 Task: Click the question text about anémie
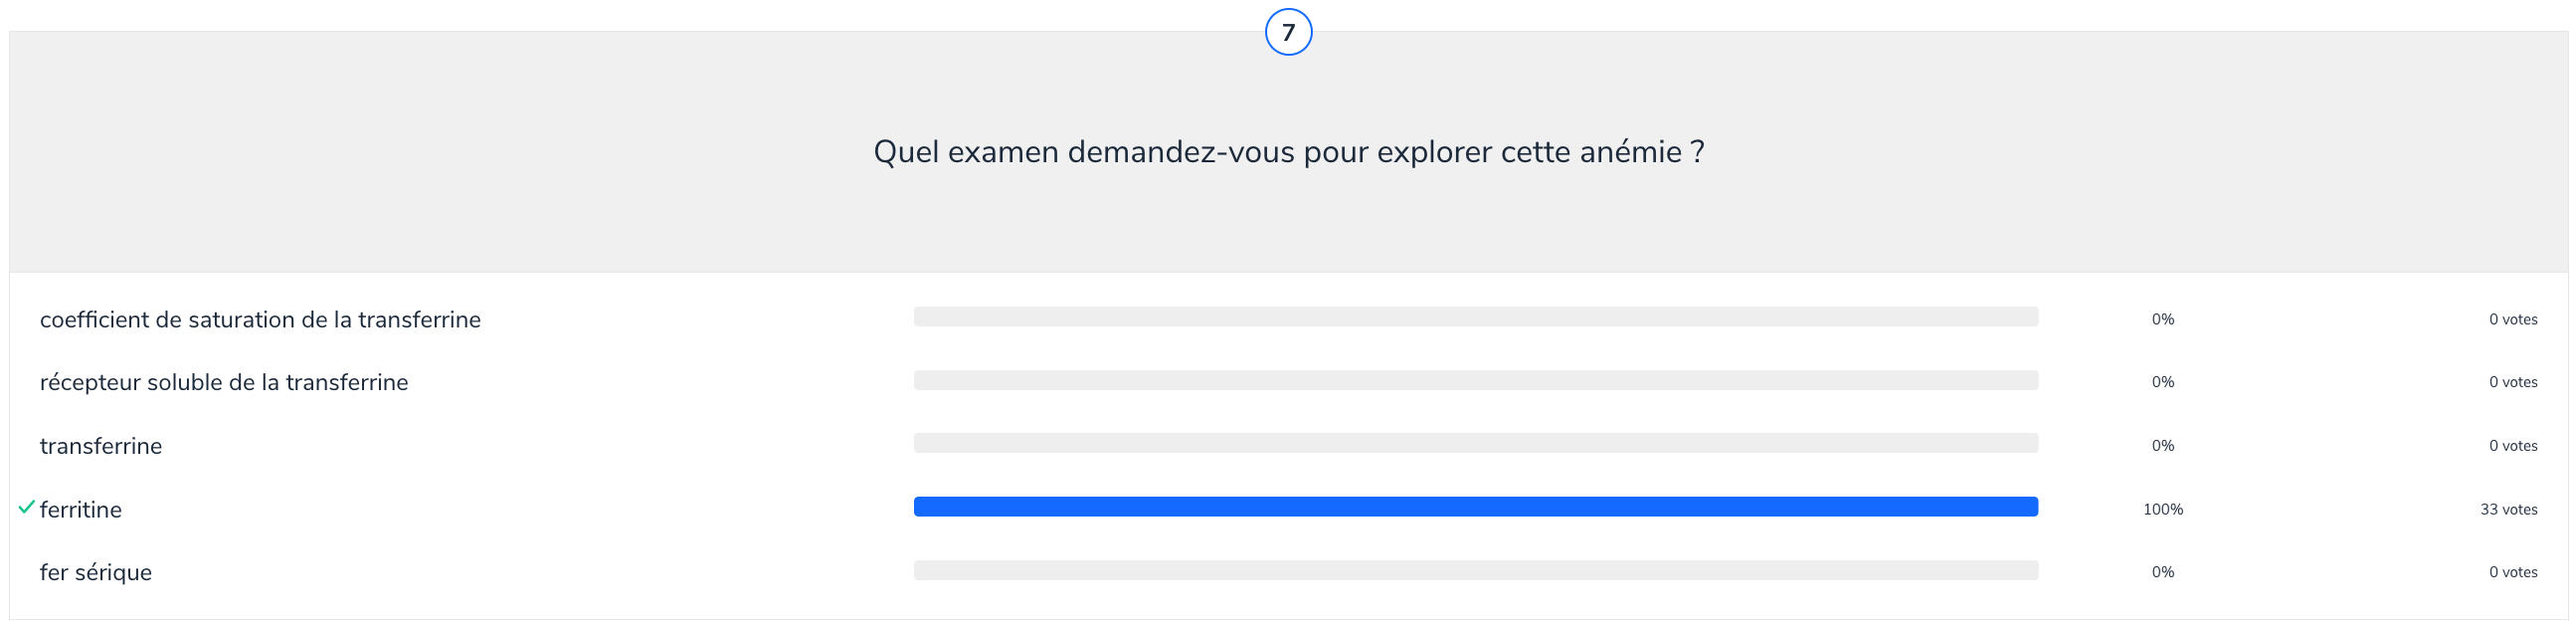1288,152
